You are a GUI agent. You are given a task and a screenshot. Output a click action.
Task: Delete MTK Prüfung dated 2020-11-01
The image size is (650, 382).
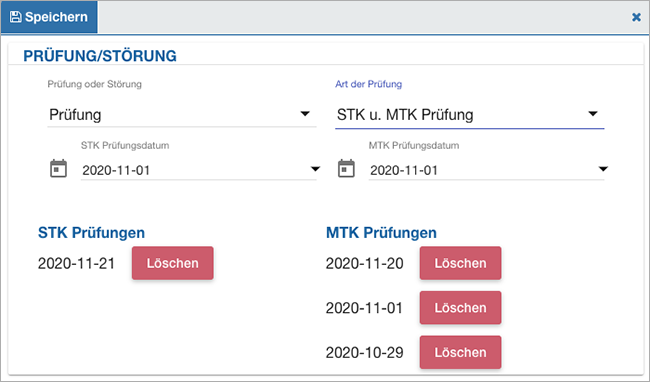[461, 308]
